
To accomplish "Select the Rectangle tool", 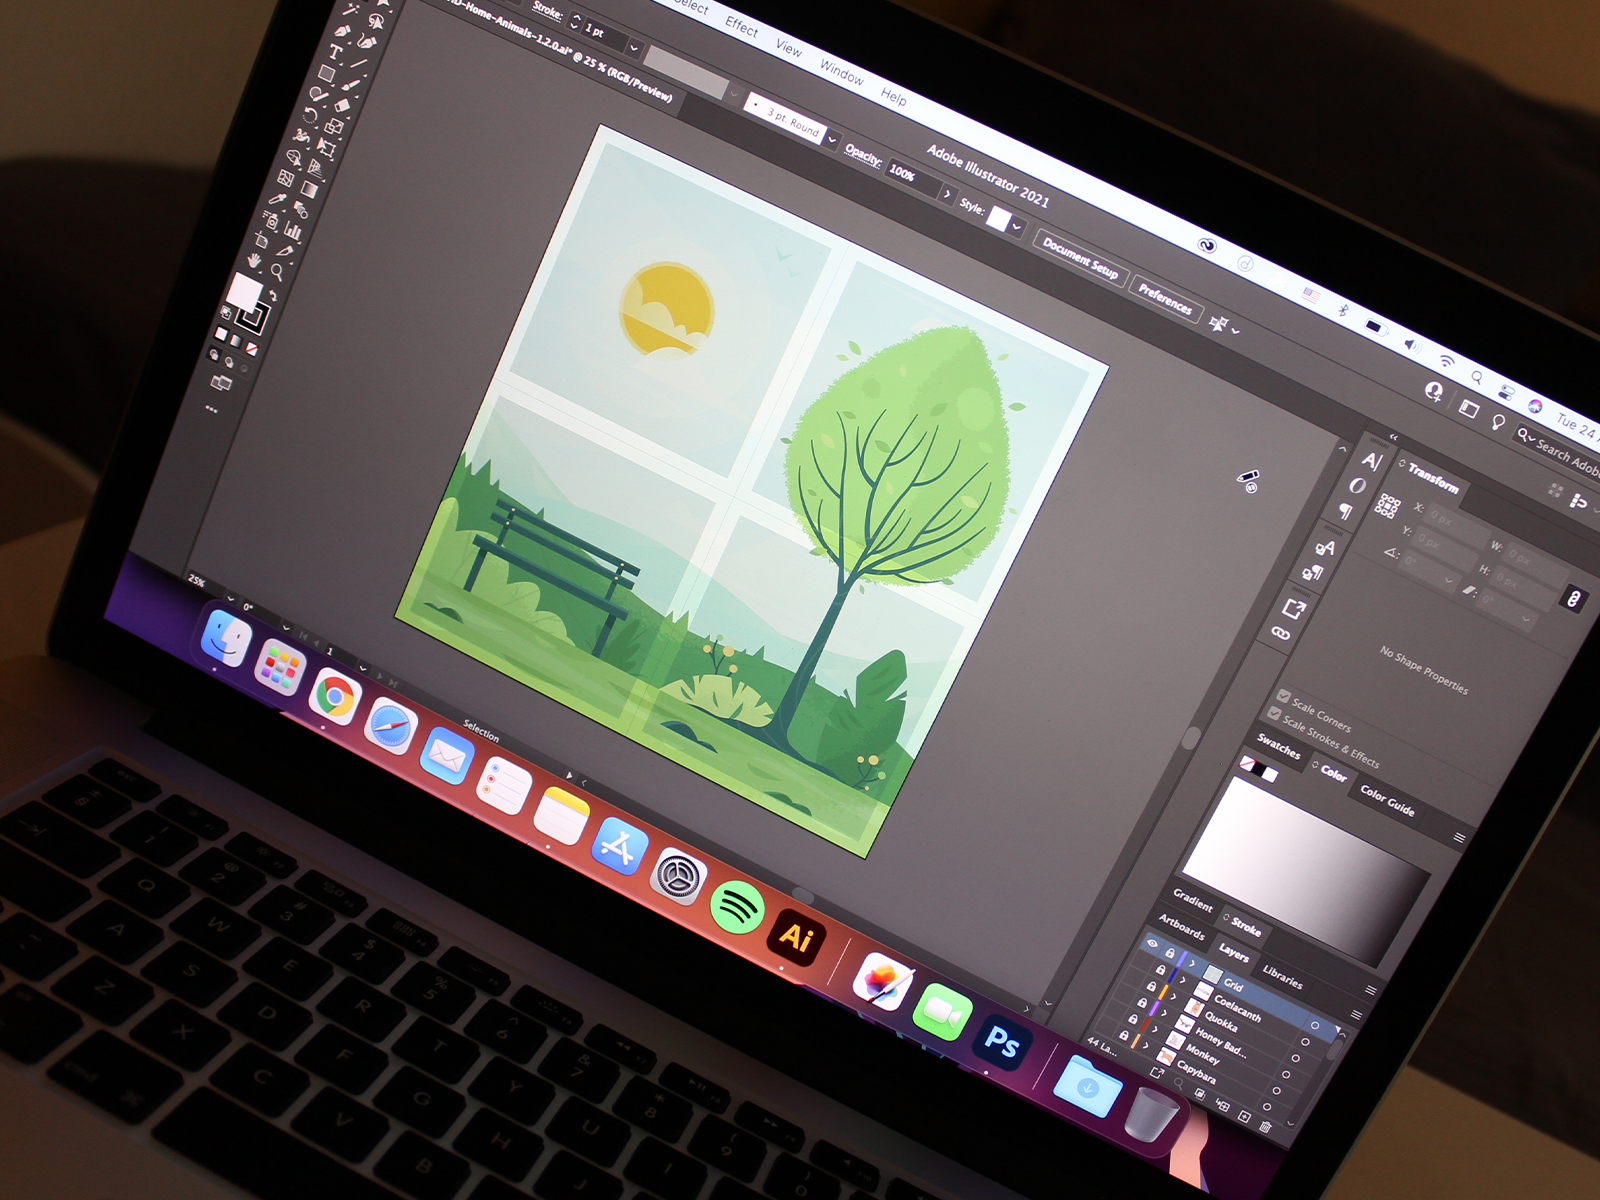I will pyautogui.click(x=326, y=73).
